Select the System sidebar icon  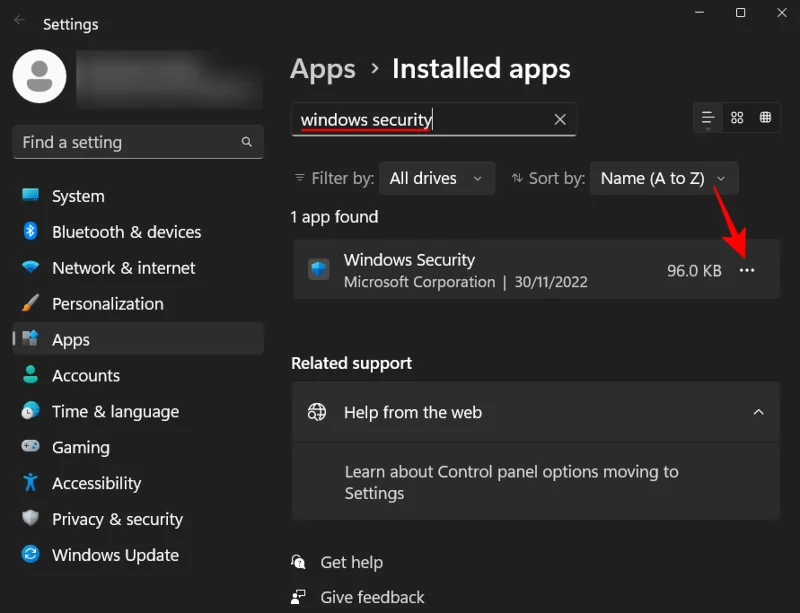31,196
